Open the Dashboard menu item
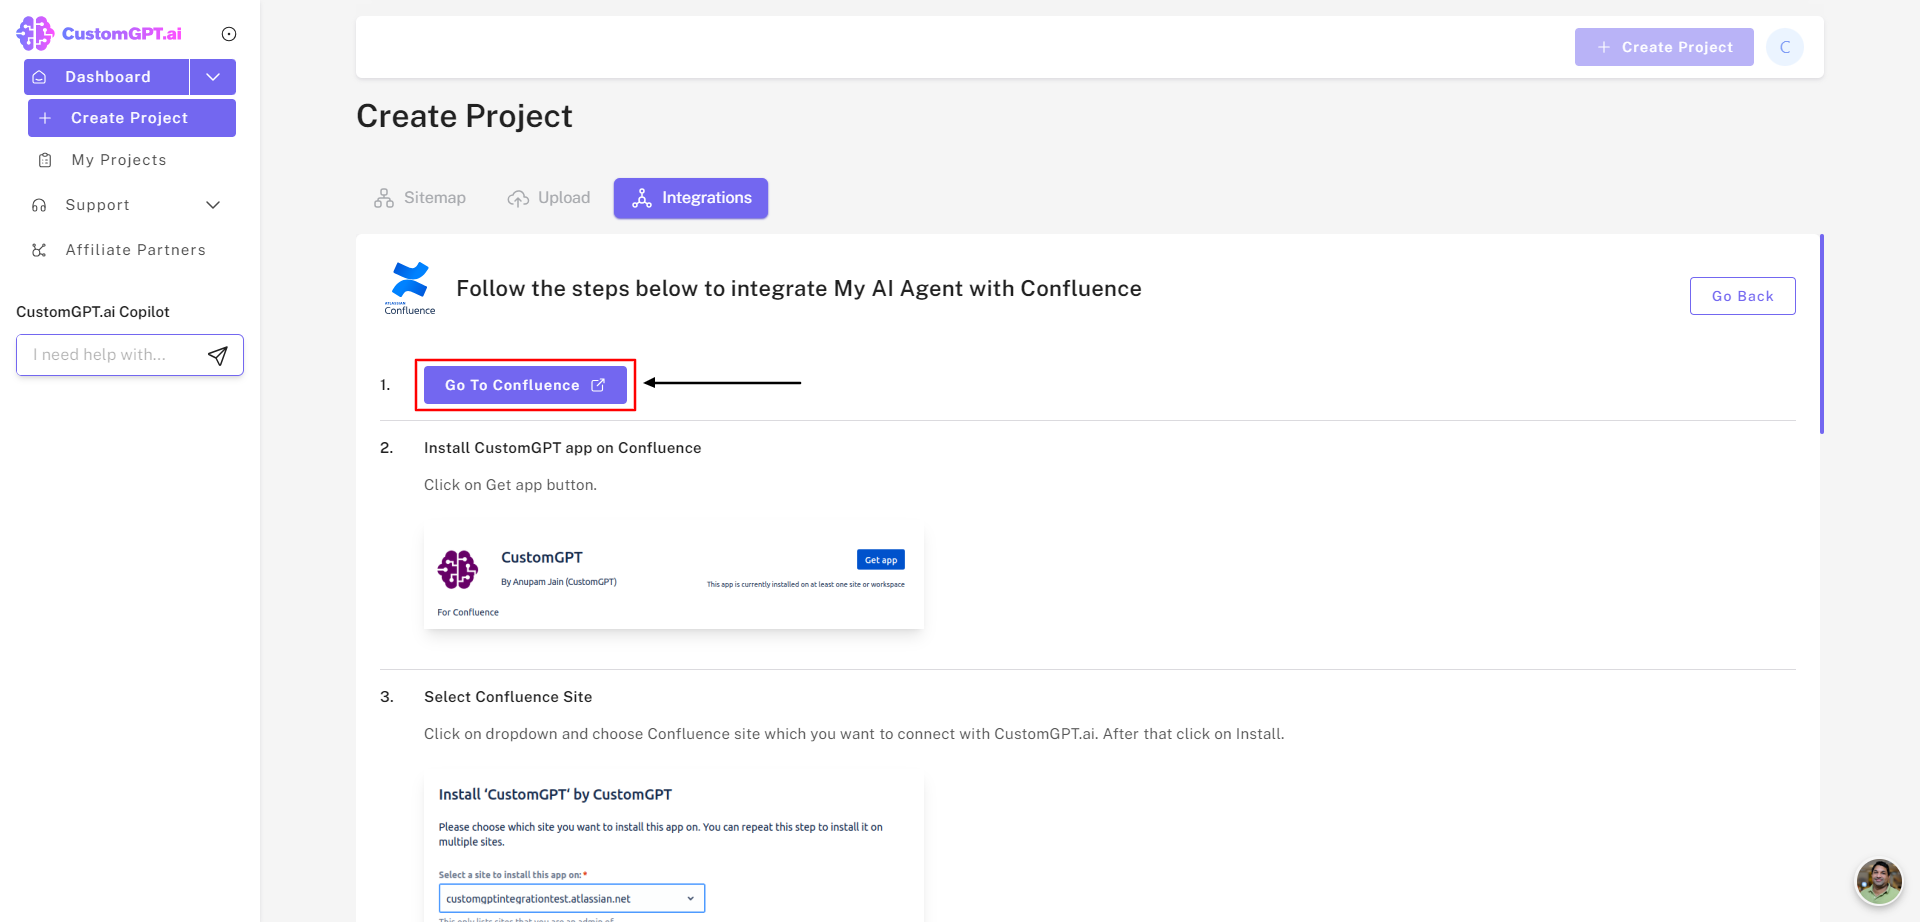 tap(107, 77)
